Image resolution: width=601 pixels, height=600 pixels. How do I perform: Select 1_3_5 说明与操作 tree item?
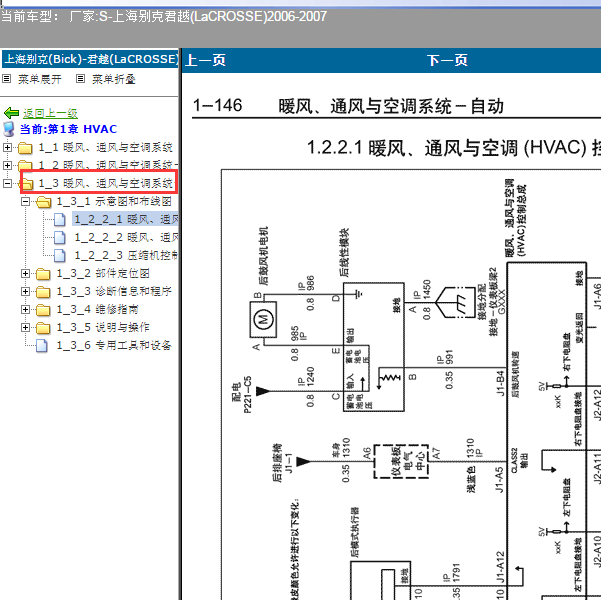click(x=103, y=327)
